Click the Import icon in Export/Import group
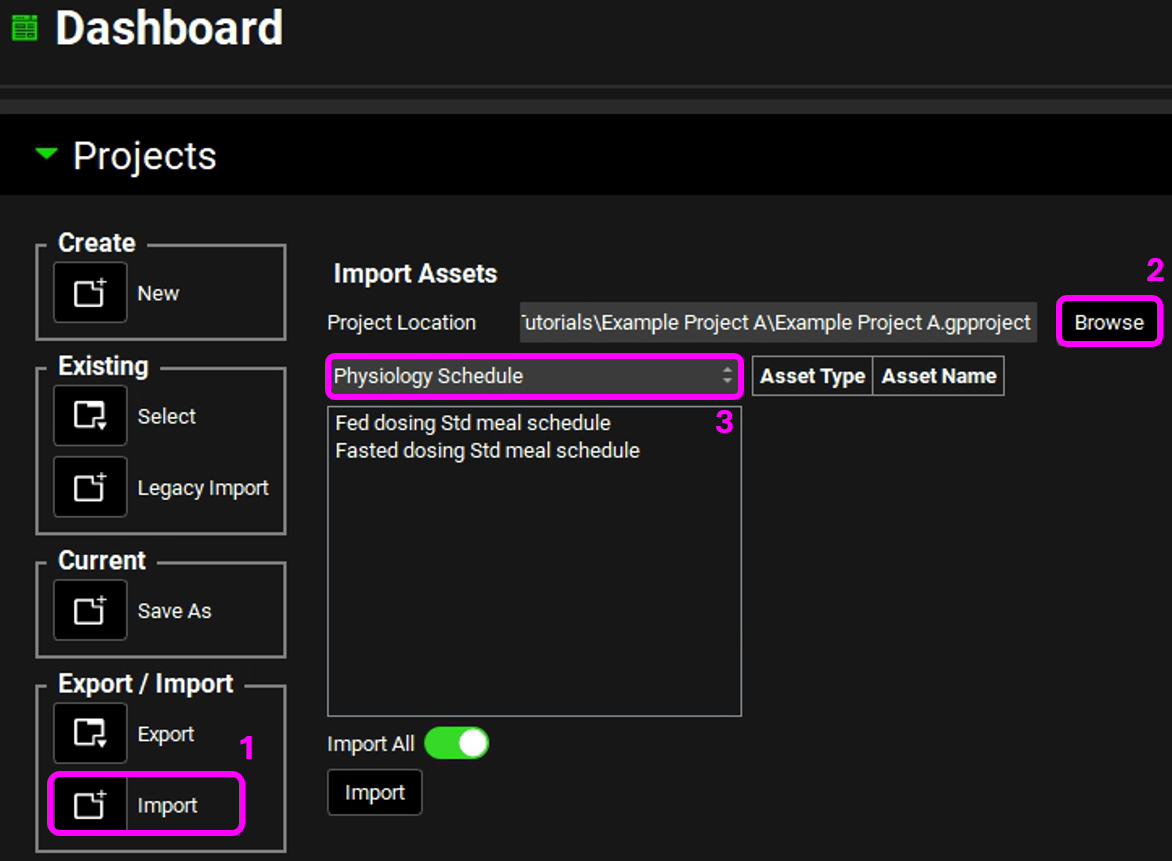The width and height of the screenshot is (1172, 861). pyautogui.click(x=90, y=805)
